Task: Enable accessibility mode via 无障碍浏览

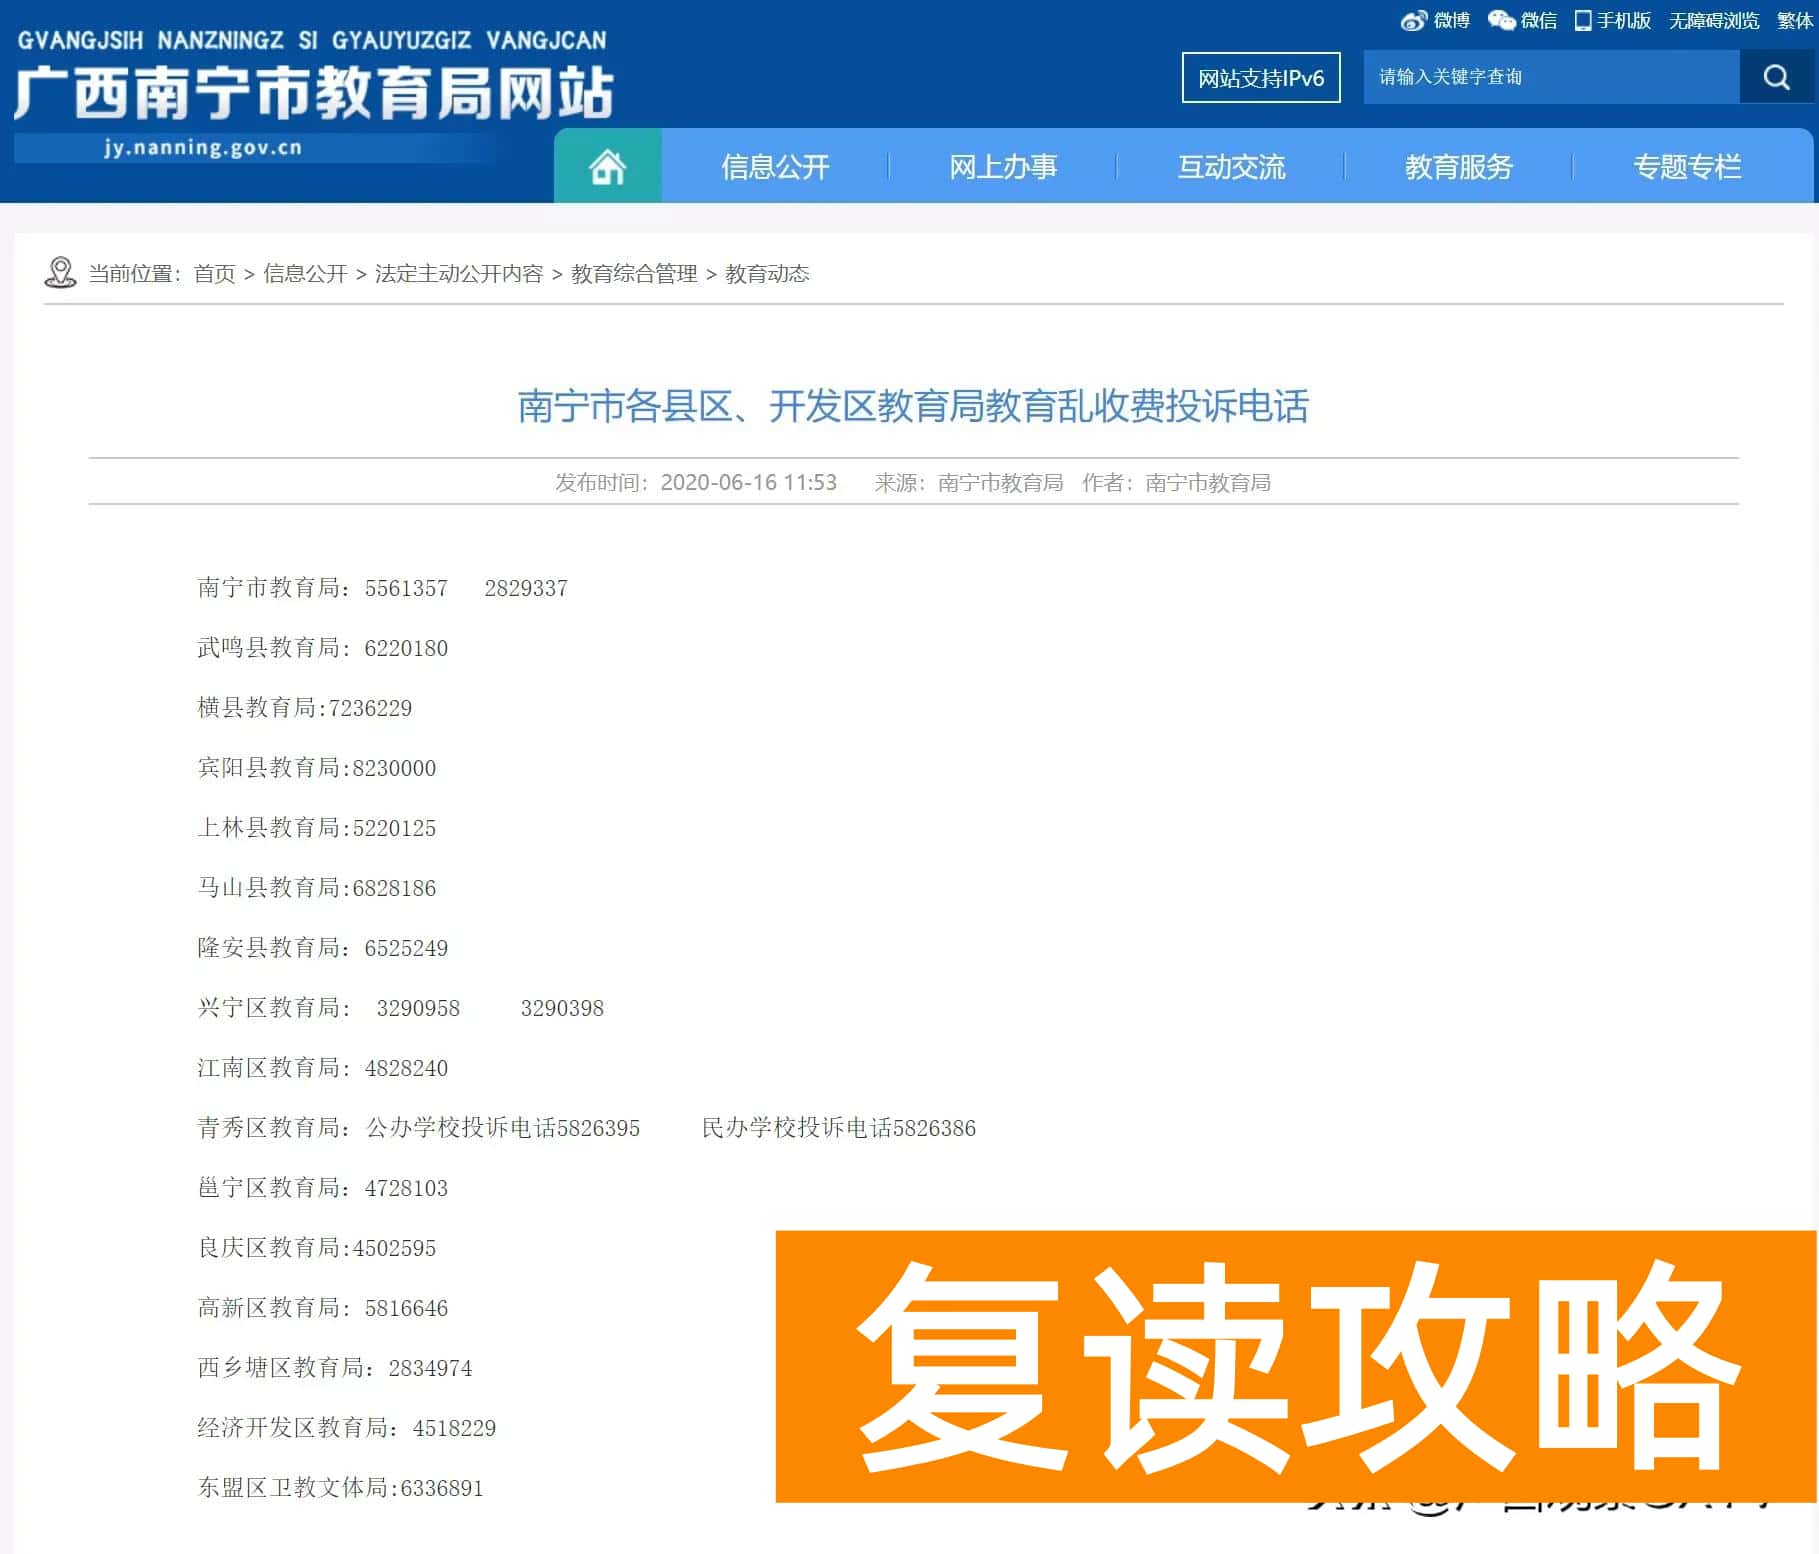Action: click(1712, 20)
